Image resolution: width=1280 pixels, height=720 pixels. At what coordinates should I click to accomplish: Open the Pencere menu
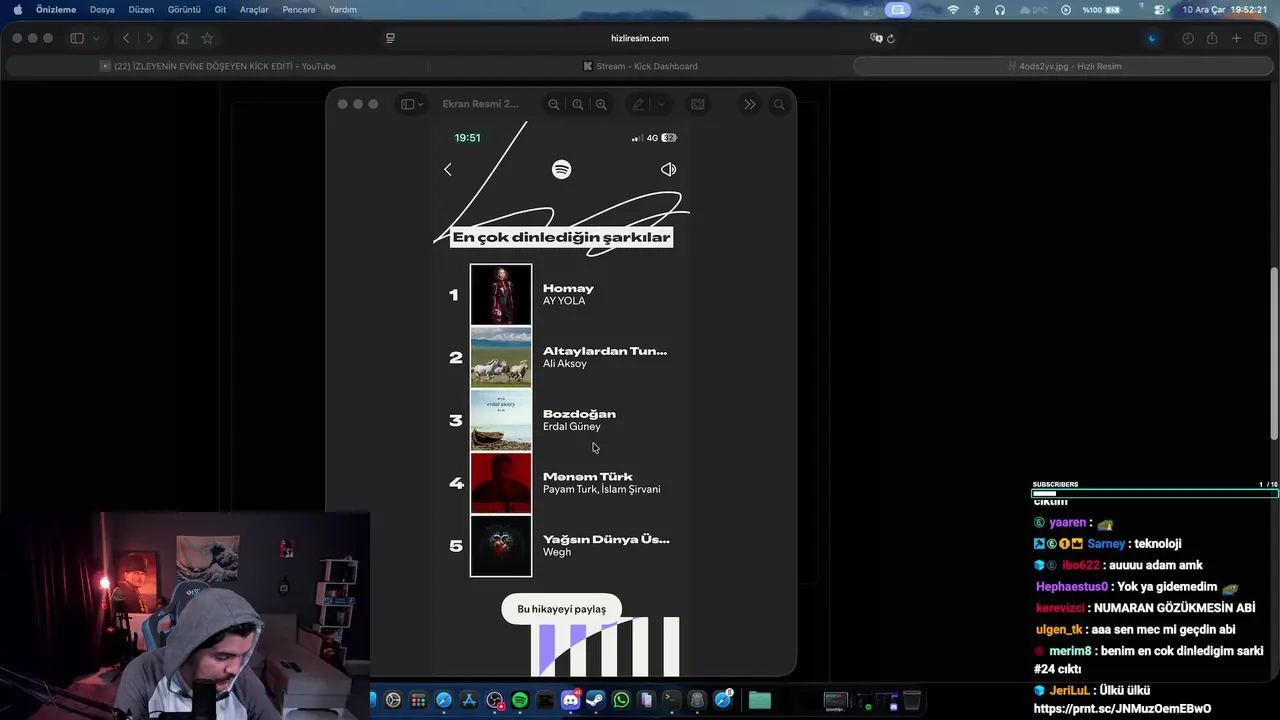click(x=299, y=10)
